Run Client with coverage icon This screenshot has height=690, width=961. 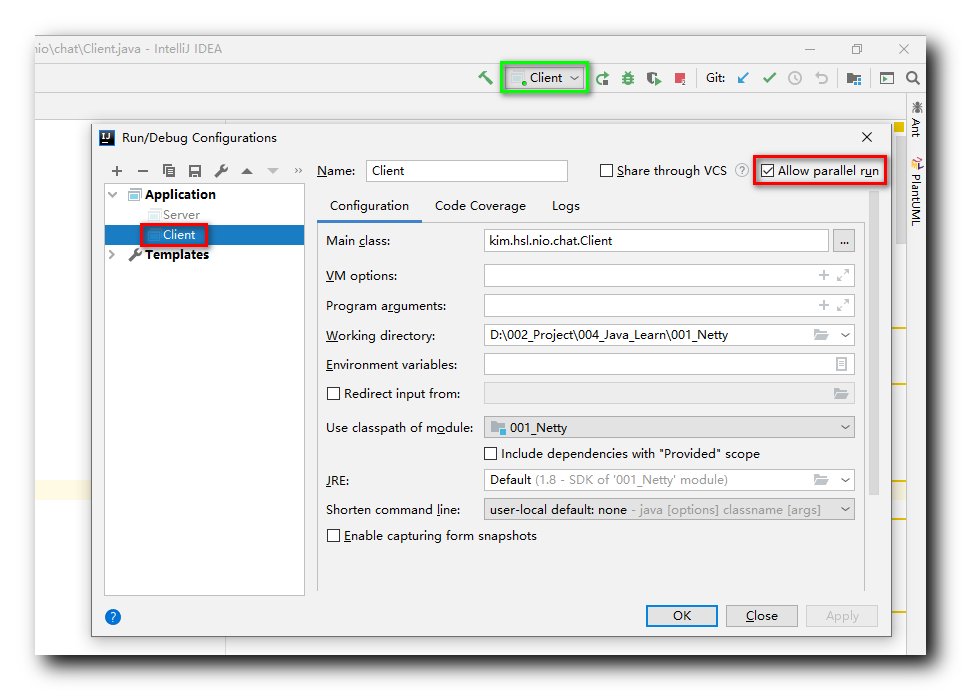coord(654,78)
